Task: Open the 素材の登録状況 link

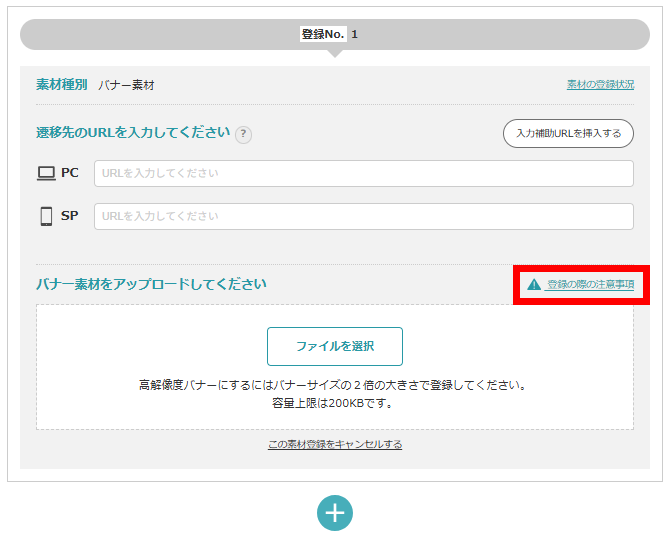Action: click(x=600, y=85)
